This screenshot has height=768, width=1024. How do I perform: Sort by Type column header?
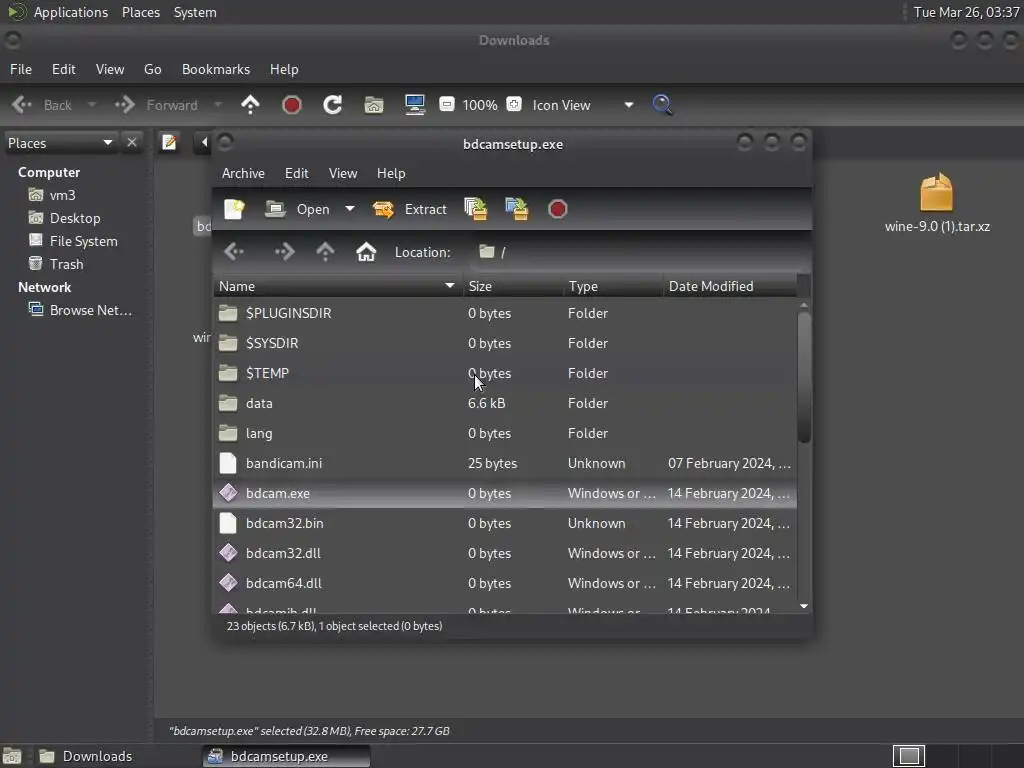click(613, 286)
